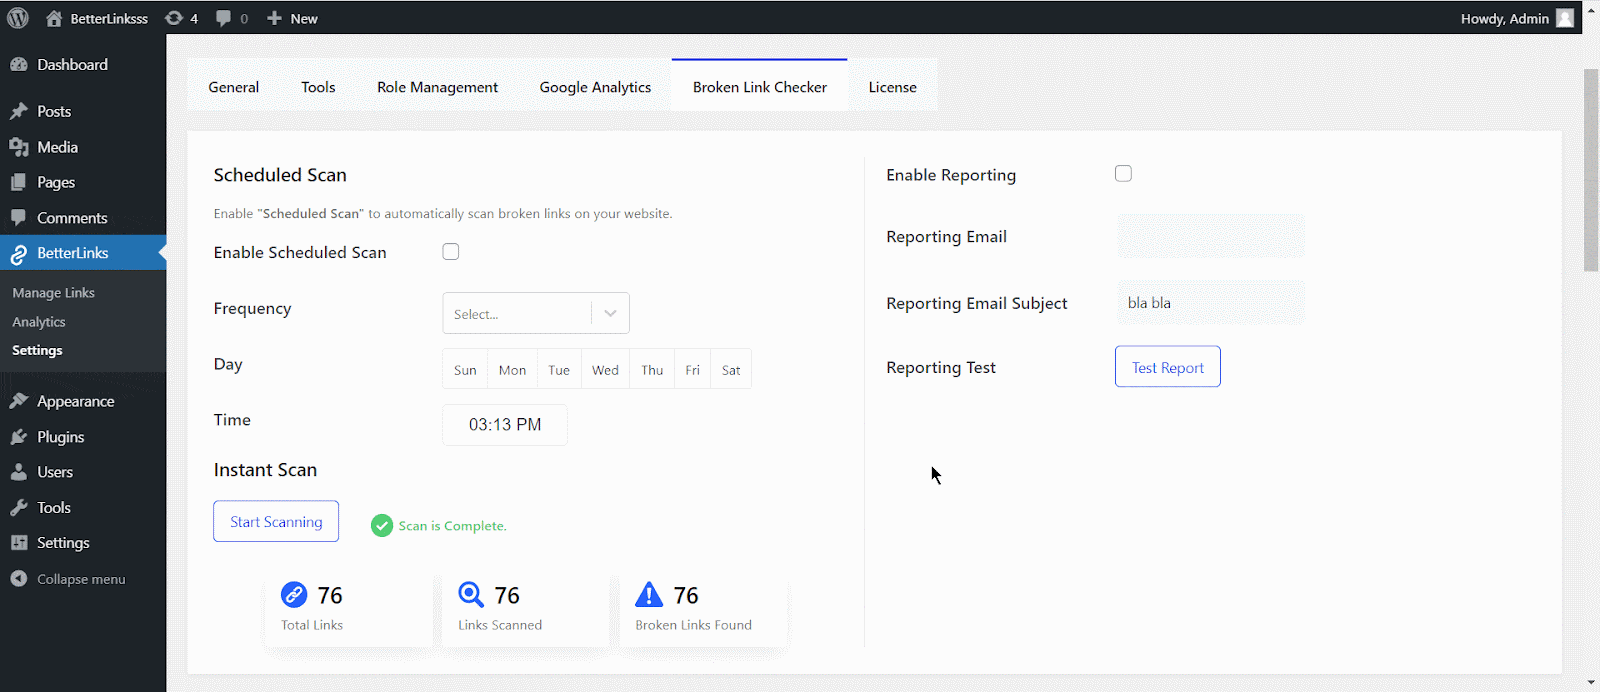Open the New content menu in admin bar
The image size is (1600, 692).
pos(292,18)
